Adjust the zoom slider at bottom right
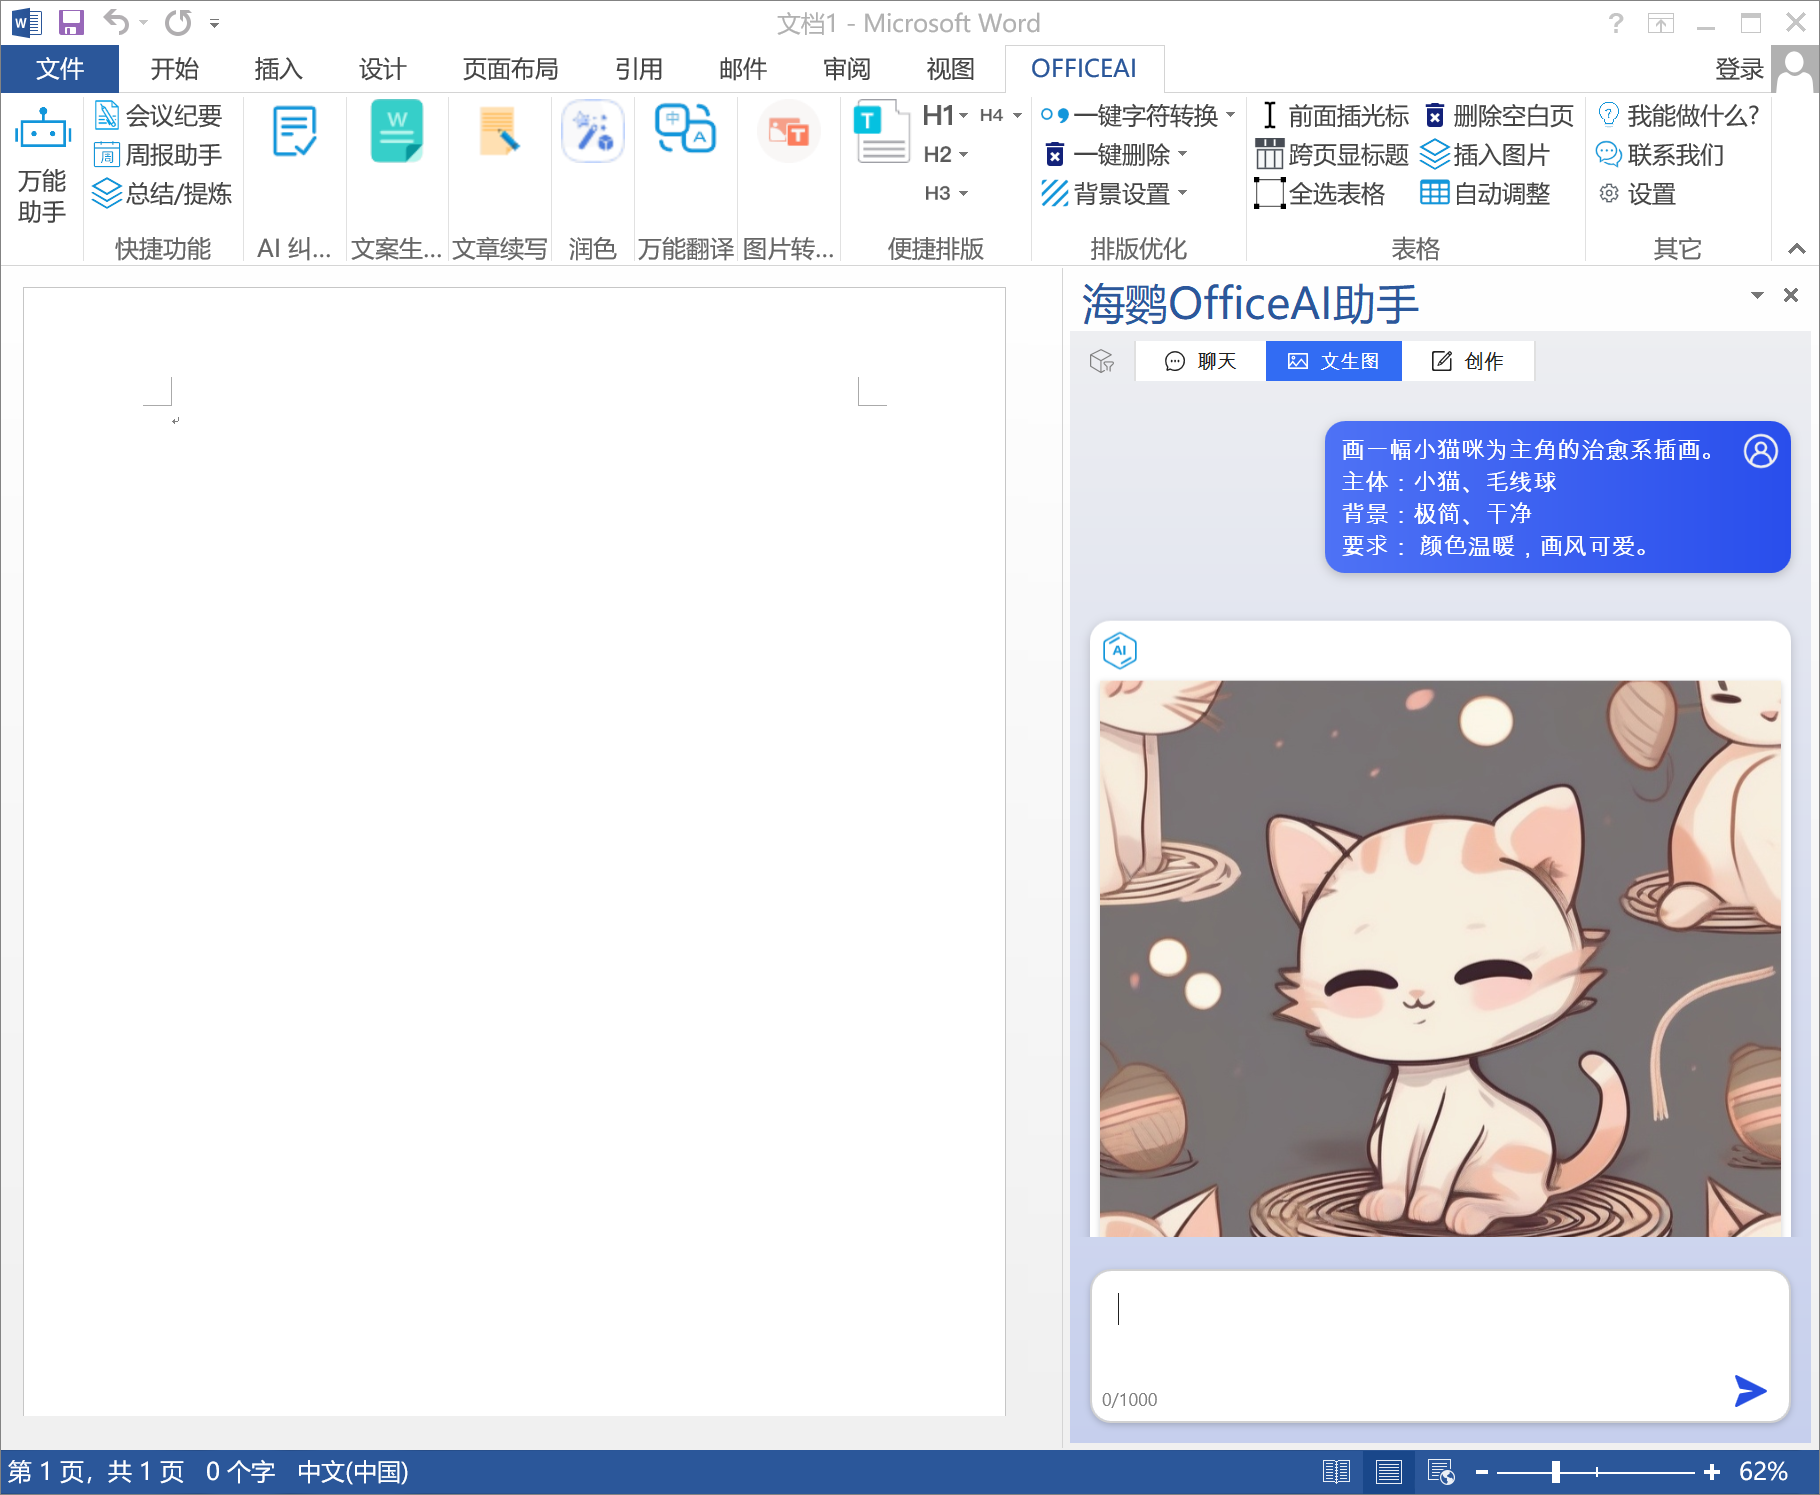 tap(1556, 1471)
